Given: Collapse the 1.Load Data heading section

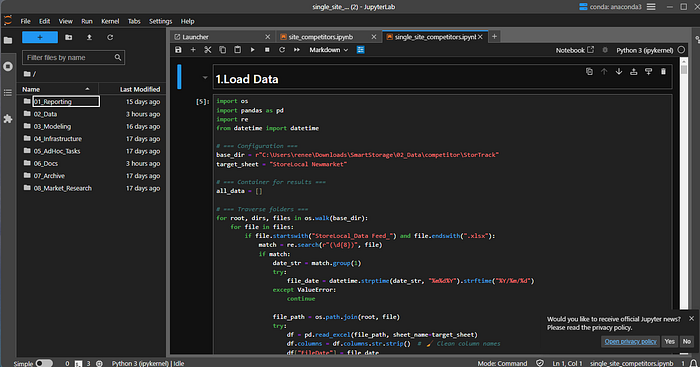Looking at the screenshot, I should click(205, 78).
